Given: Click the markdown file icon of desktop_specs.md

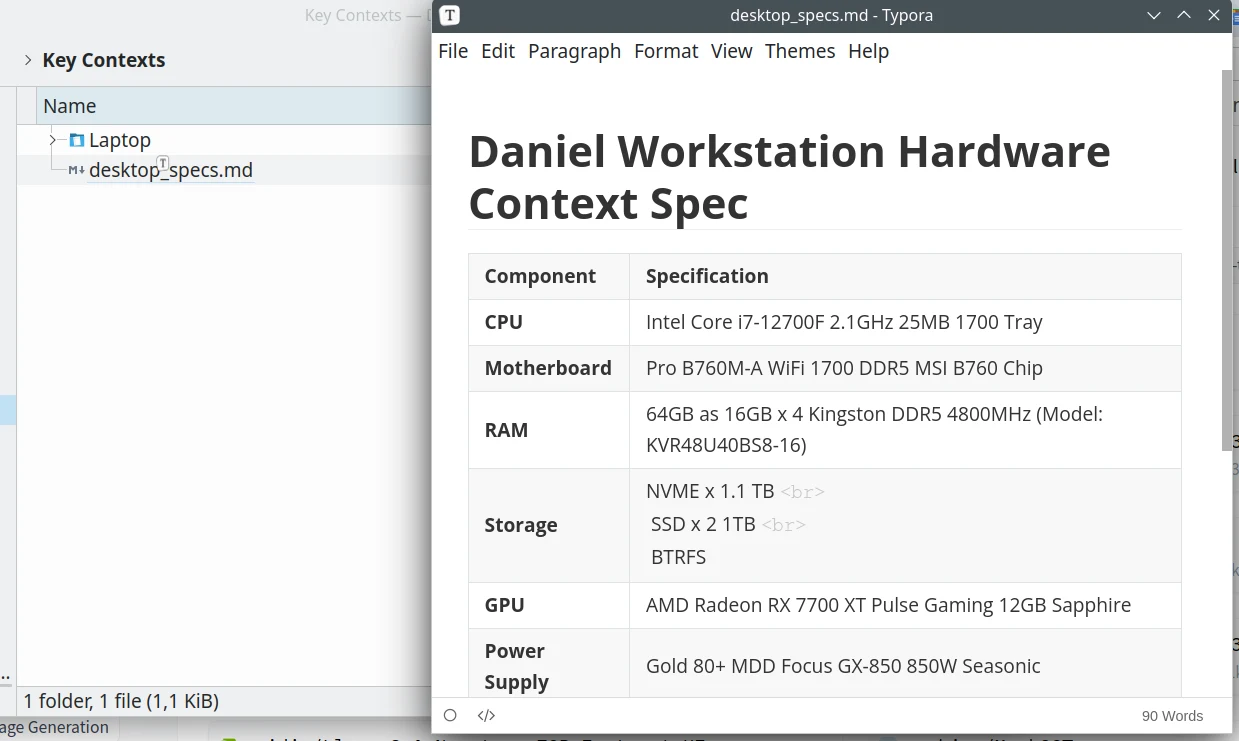Looking at the screenshot, I should tap(76, 170).
